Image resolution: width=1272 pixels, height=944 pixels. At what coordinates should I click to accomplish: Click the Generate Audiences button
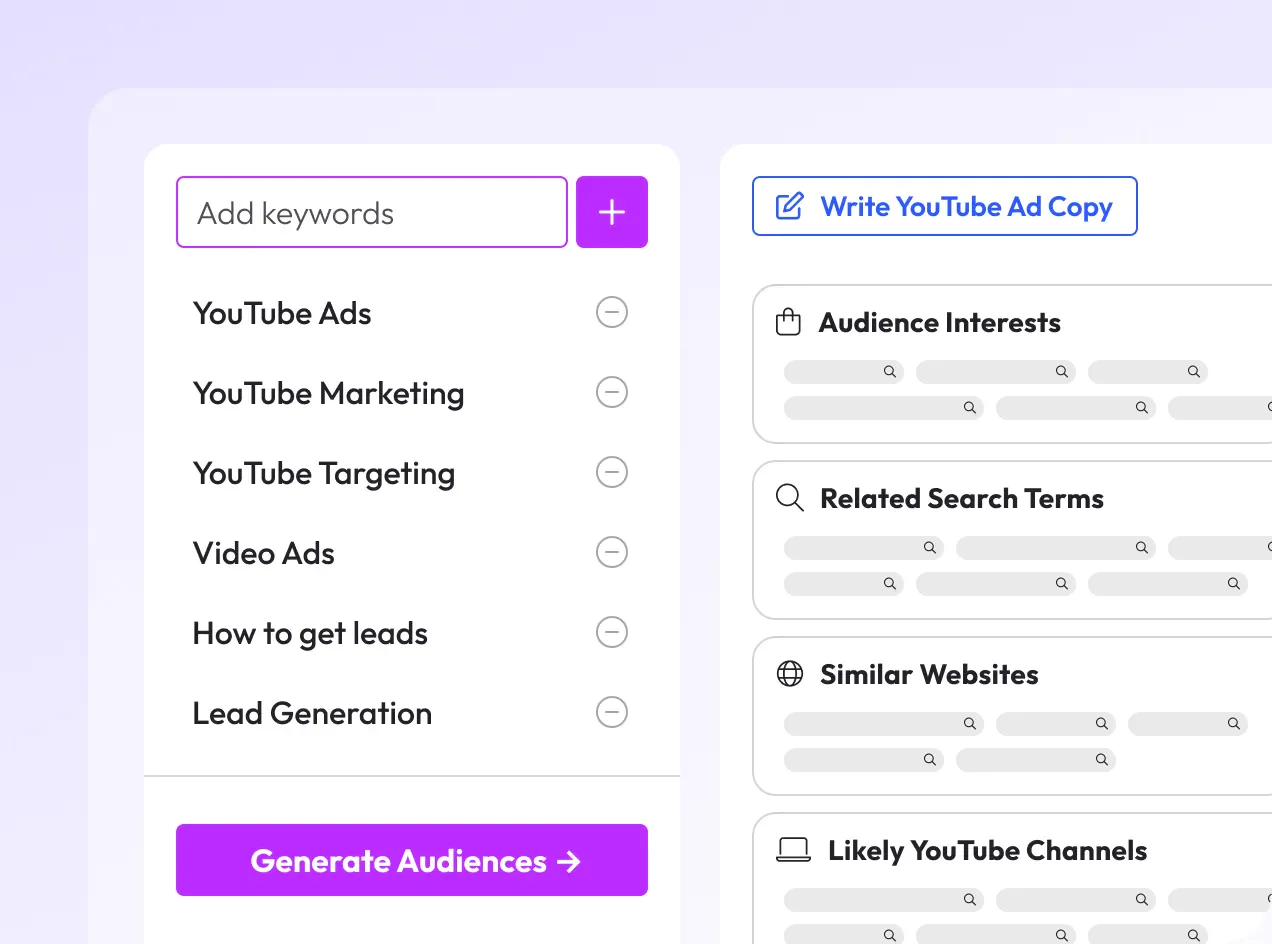click(411, 860)
